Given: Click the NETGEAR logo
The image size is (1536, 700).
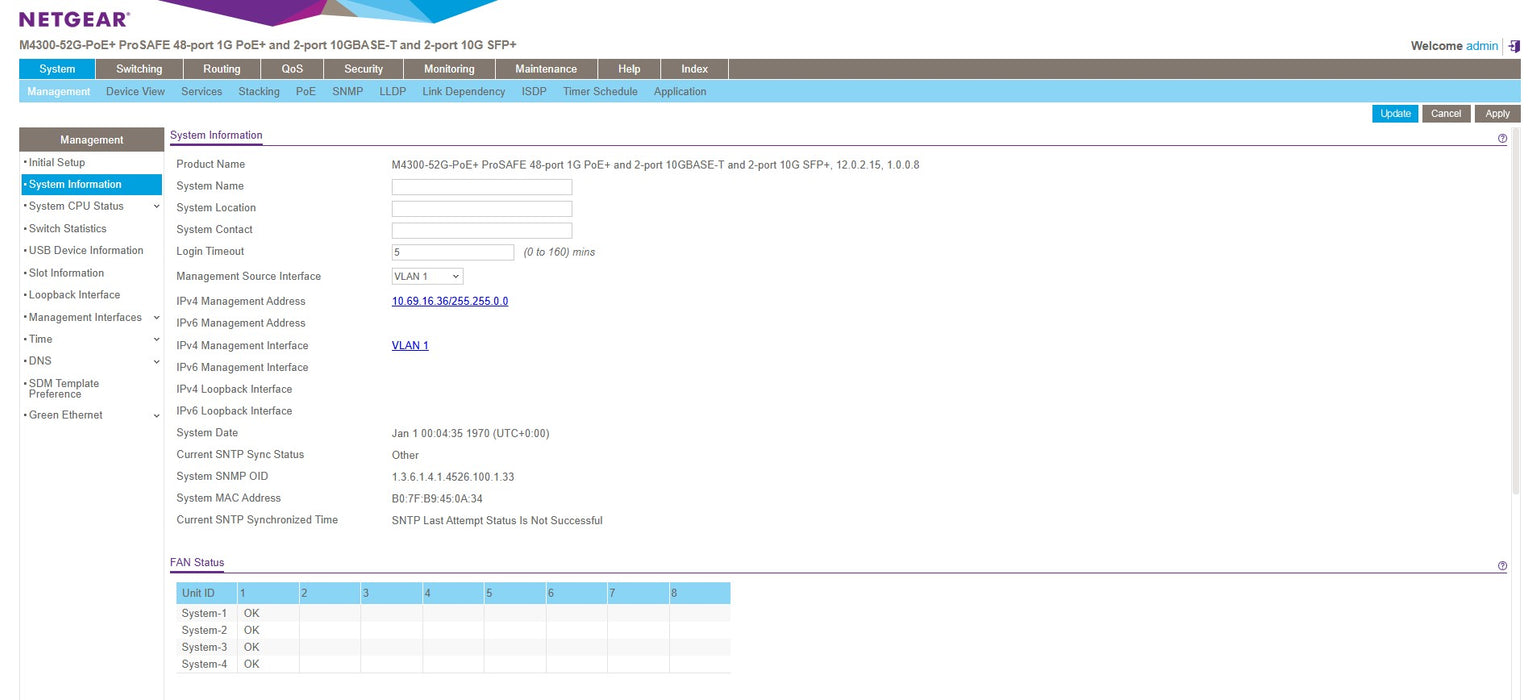Looking at the screenshot, I should point(74,19).
